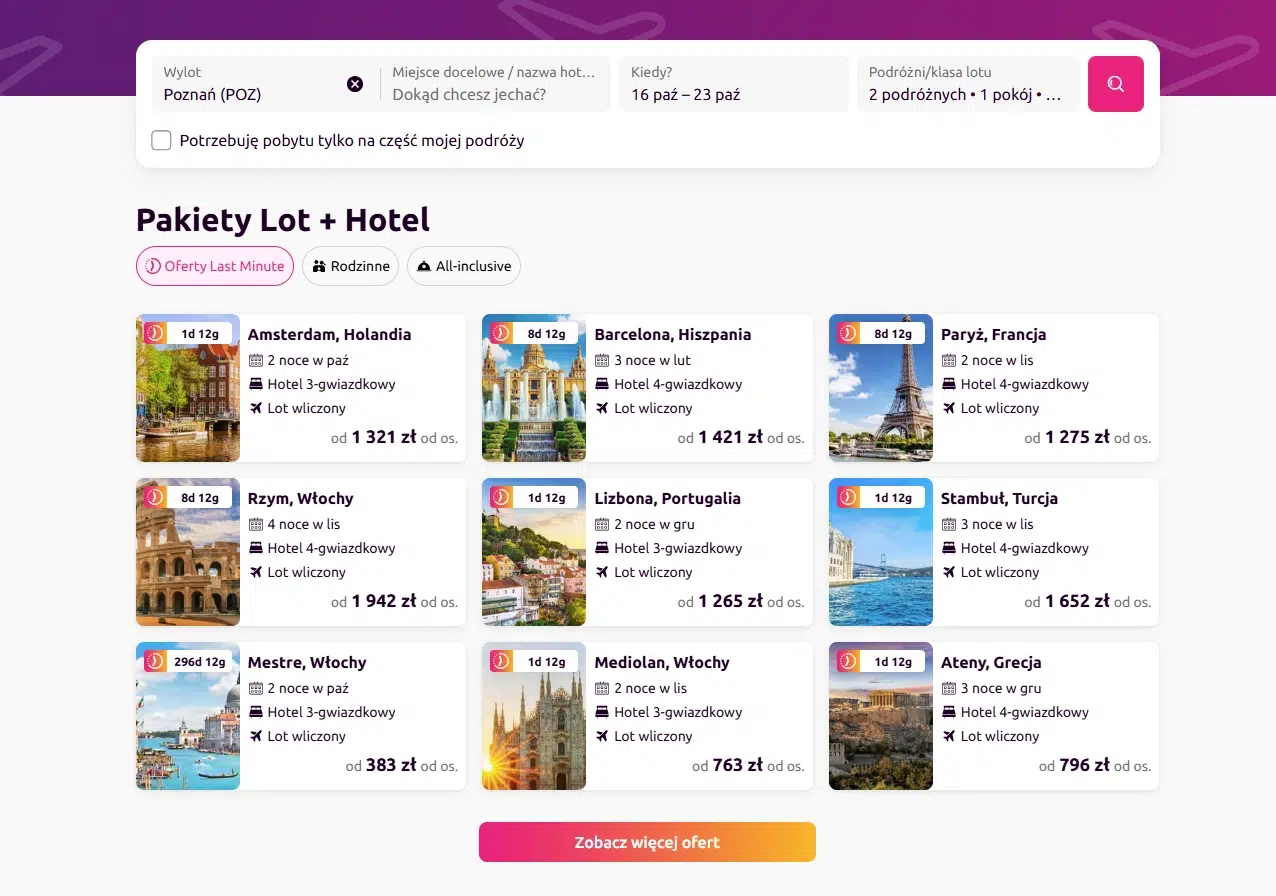Click the Paryż, Francja title
This screenshot has height=896, width=1276.
point(994,334)
